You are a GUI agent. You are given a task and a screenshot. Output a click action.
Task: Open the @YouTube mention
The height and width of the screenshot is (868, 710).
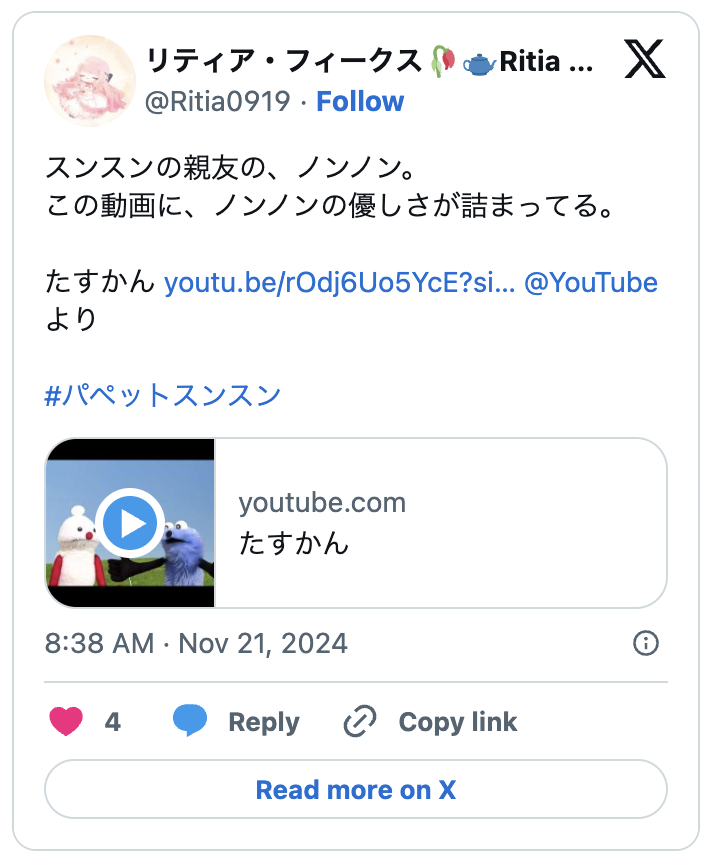[590, 283]
